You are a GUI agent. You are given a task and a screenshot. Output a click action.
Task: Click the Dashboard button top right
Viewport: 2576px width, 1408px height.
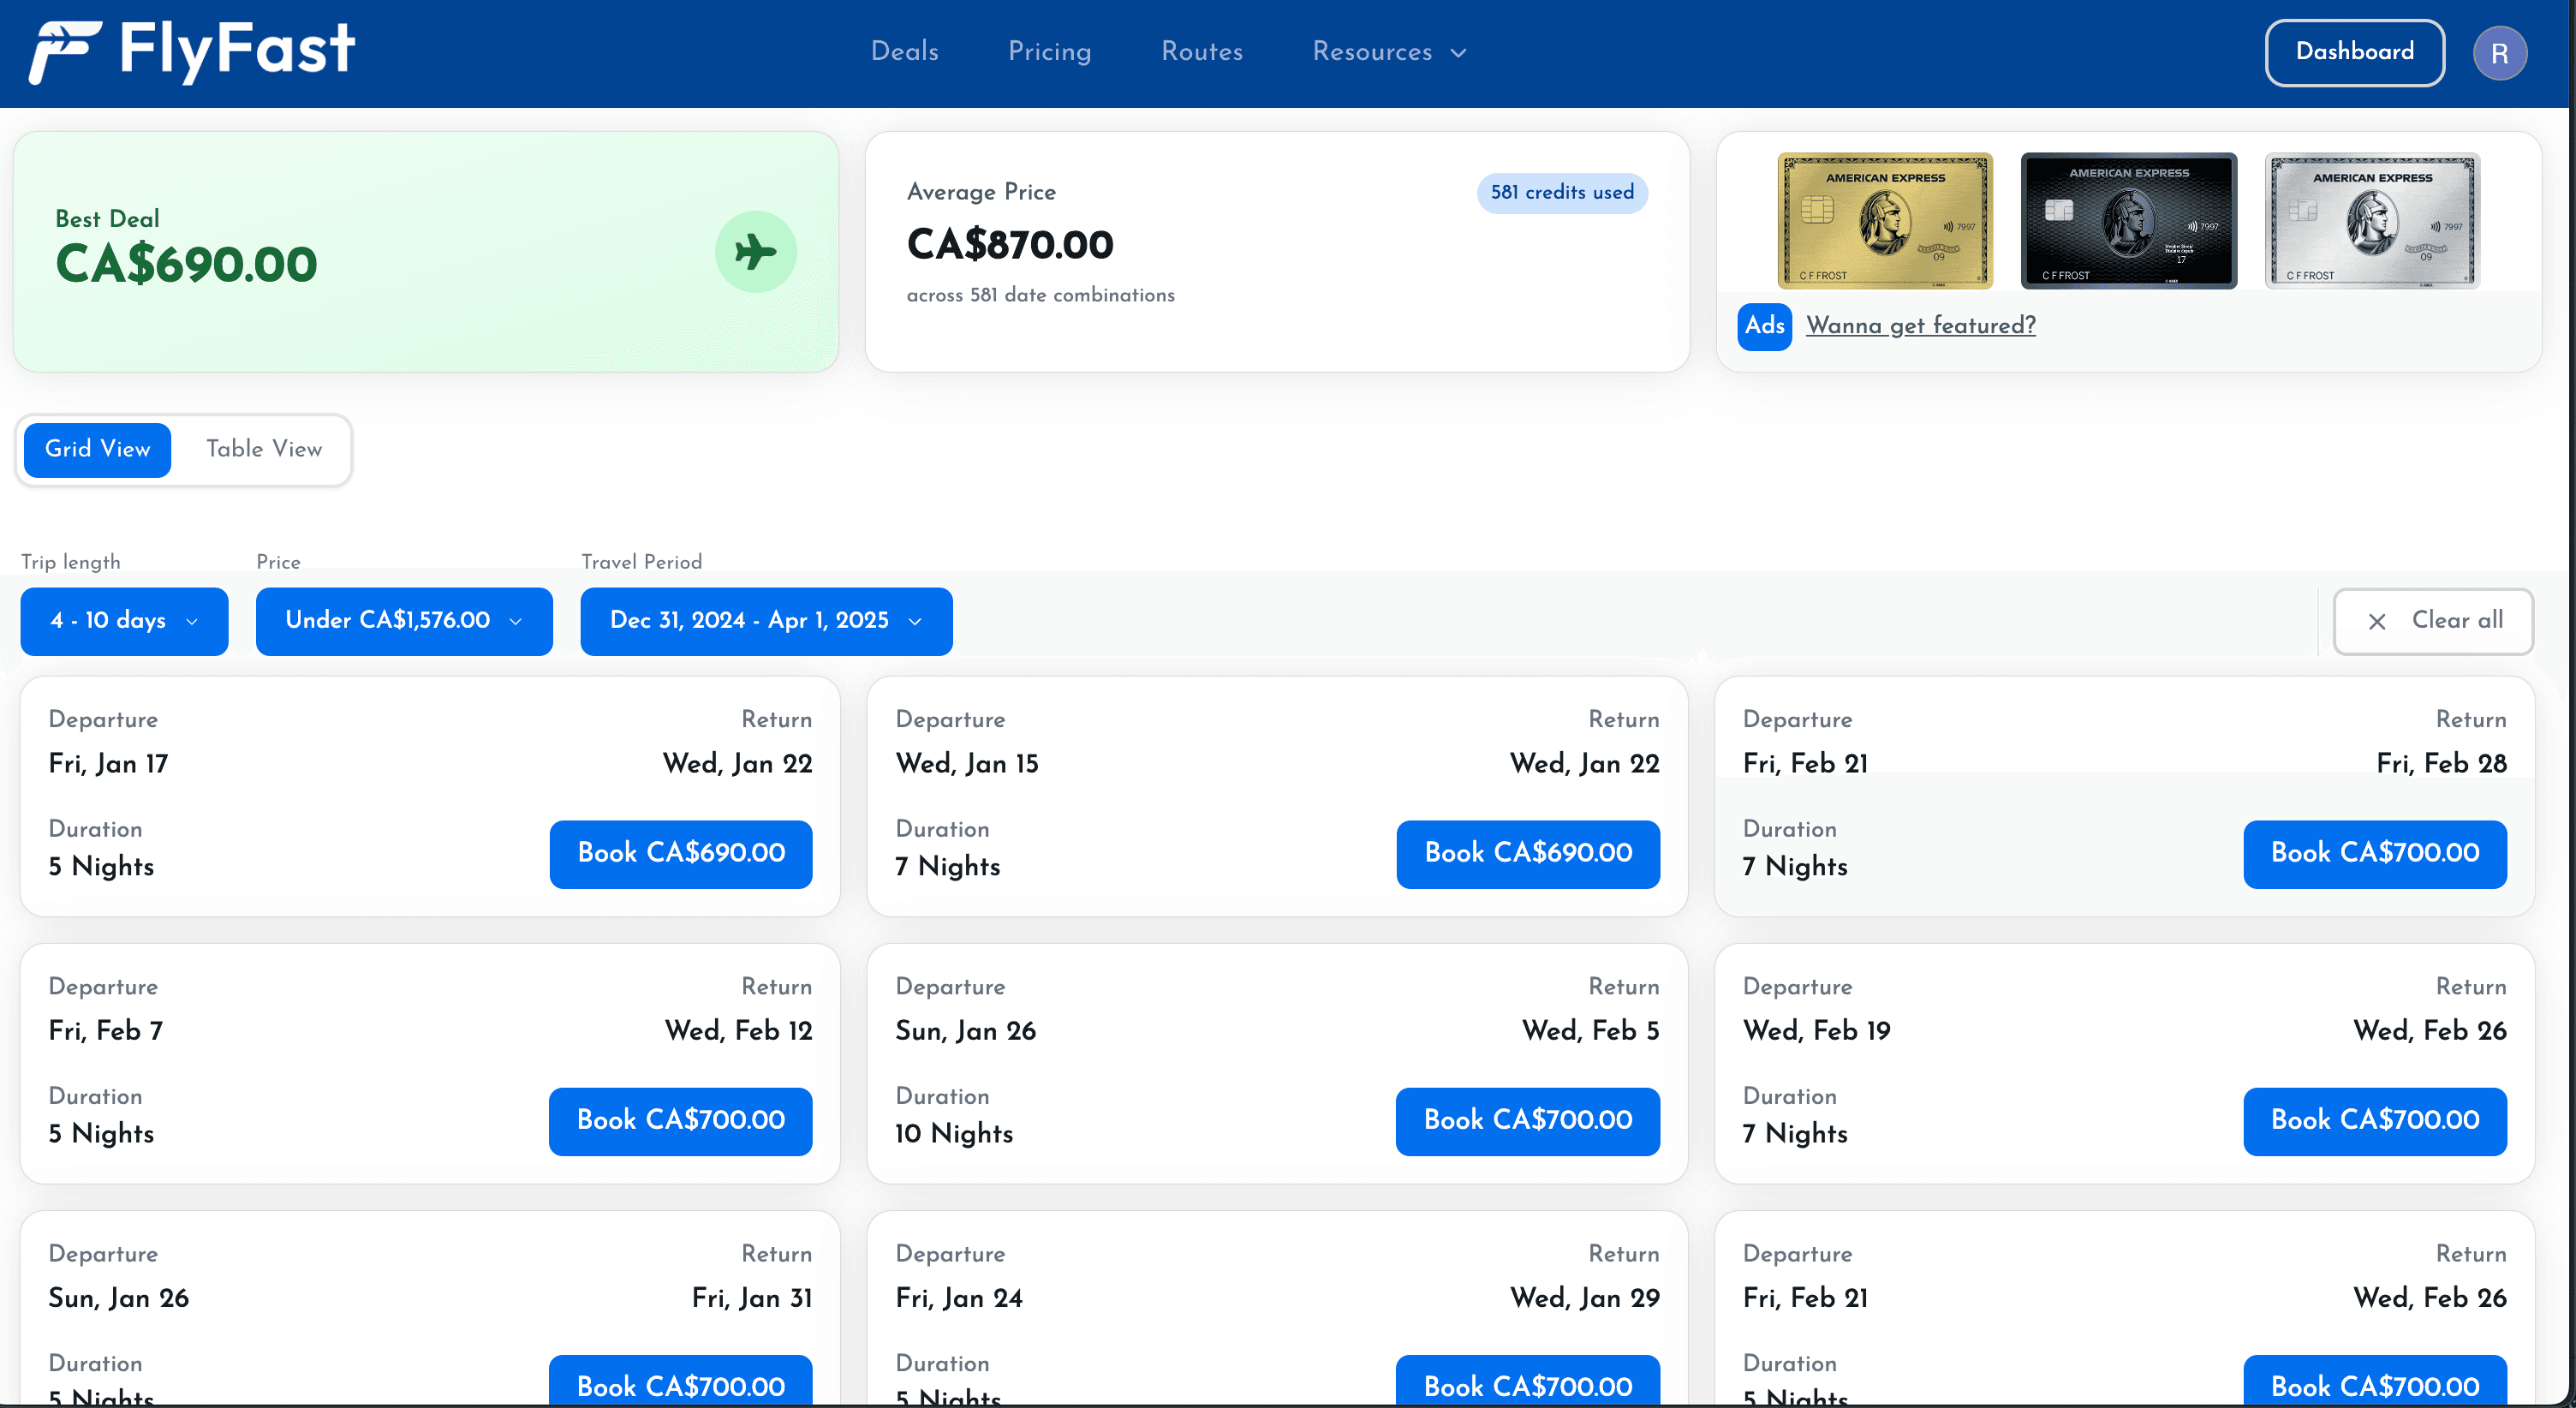[x=2354, y=52]
